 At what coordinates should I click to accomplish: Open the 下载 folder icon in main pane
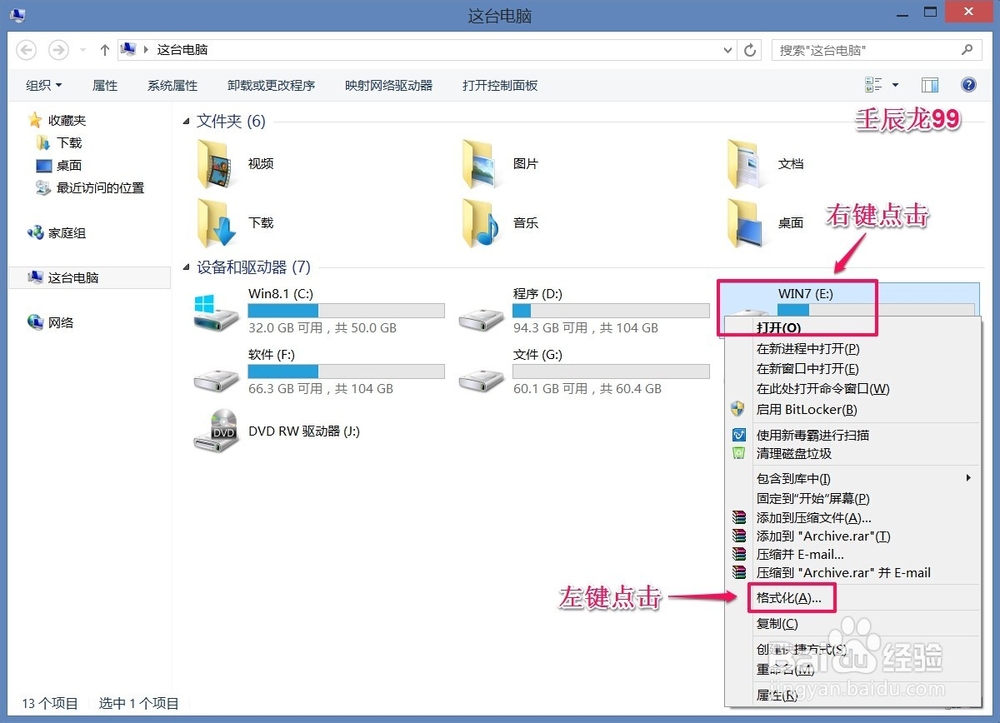[216, 223]
